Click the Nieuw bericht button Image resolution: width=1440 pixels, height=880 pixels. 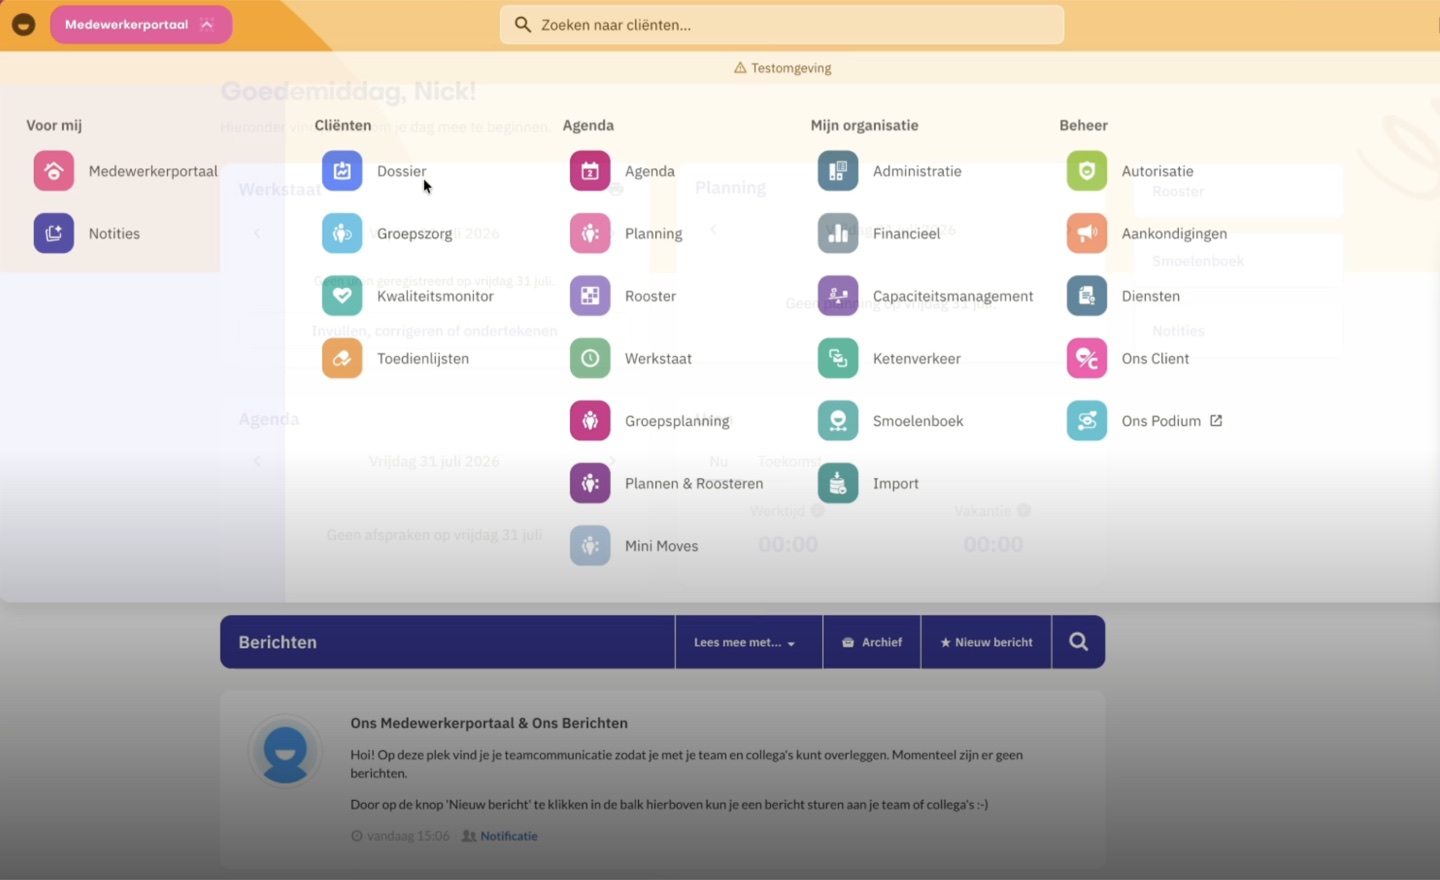tap(986, 642)
